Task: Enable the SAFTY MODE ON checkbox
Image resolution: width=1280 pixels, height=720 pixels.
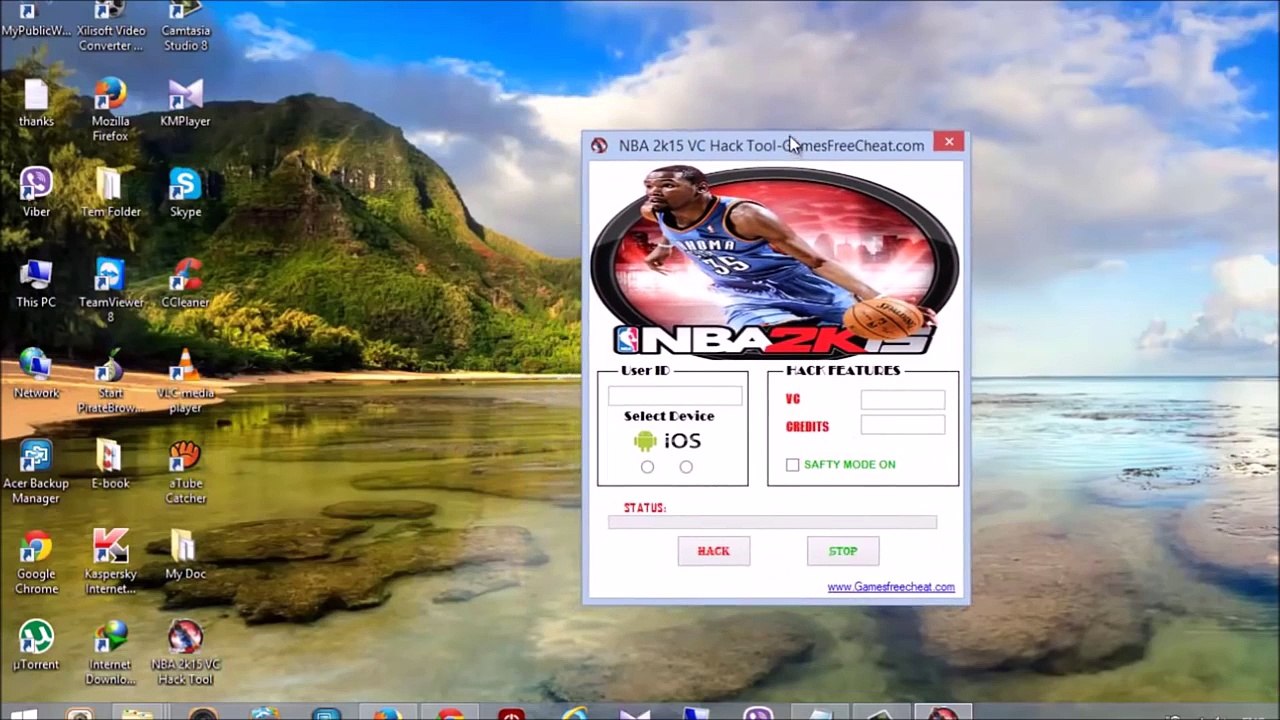Action: click(x=793, y=465)
